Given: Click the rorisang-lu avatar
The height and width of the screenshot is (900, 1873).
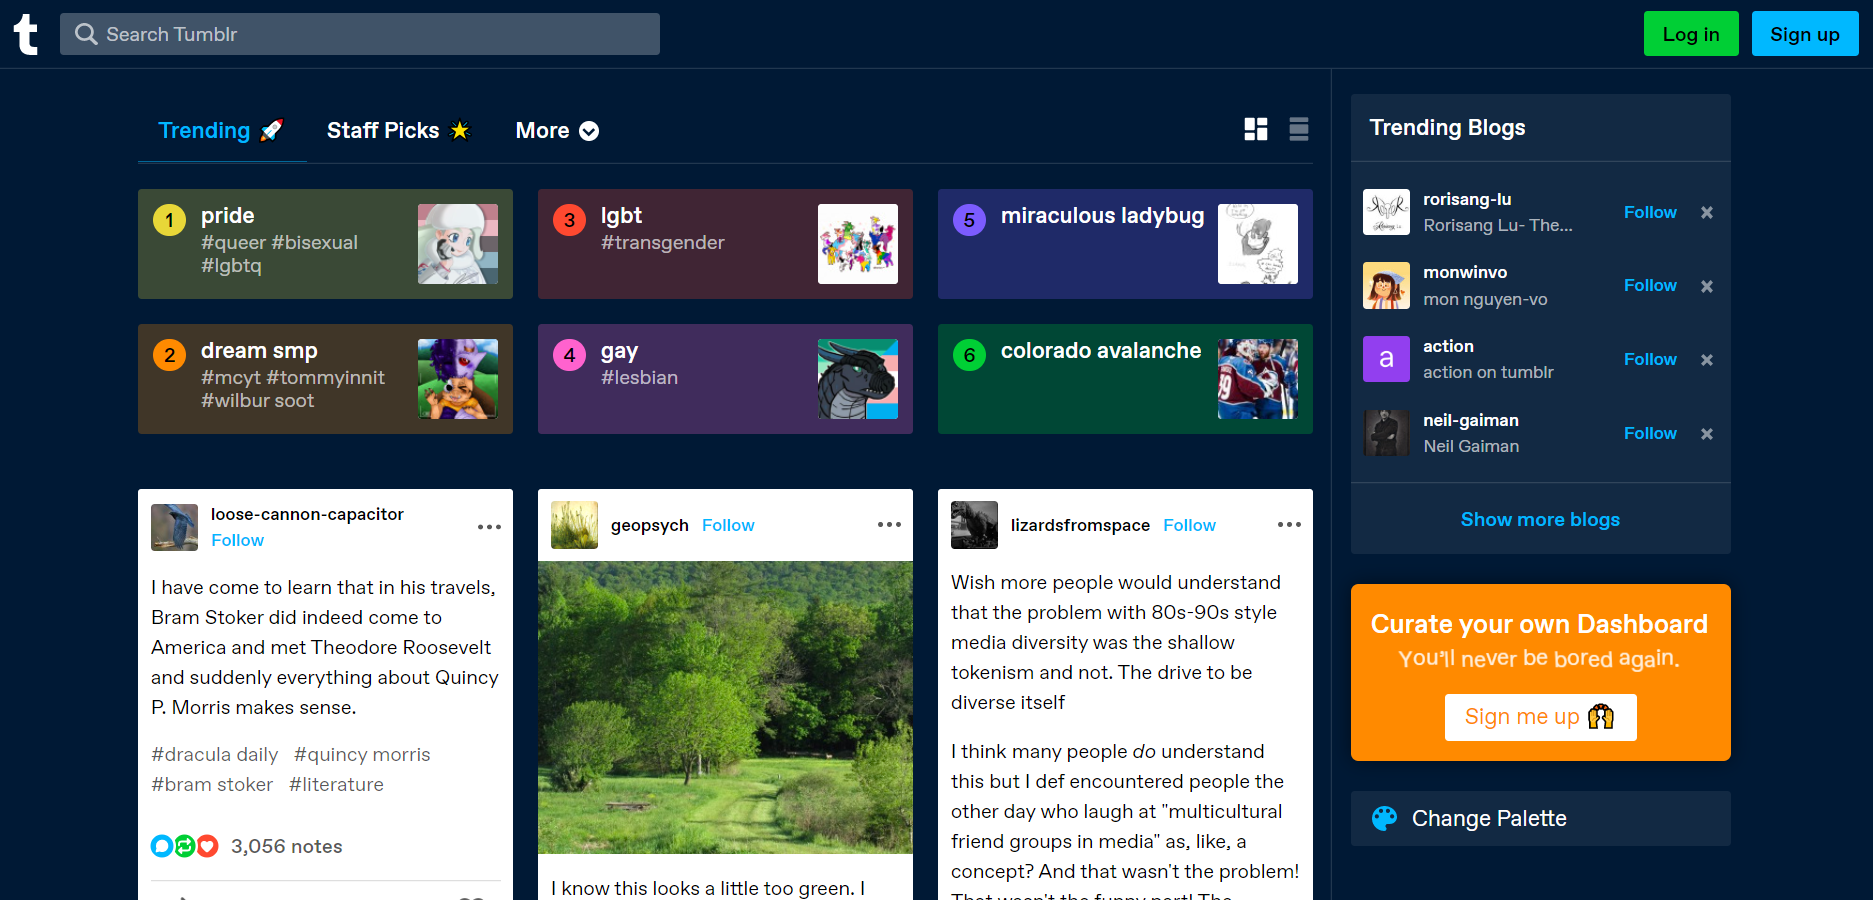Looking at the screenshot, I should pos(1386,212).
